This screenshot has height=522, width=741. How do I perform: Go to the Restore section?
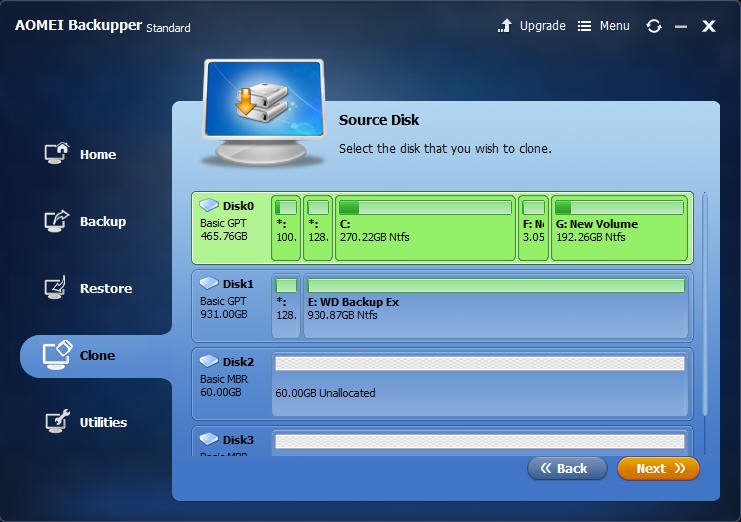[106, 289]
